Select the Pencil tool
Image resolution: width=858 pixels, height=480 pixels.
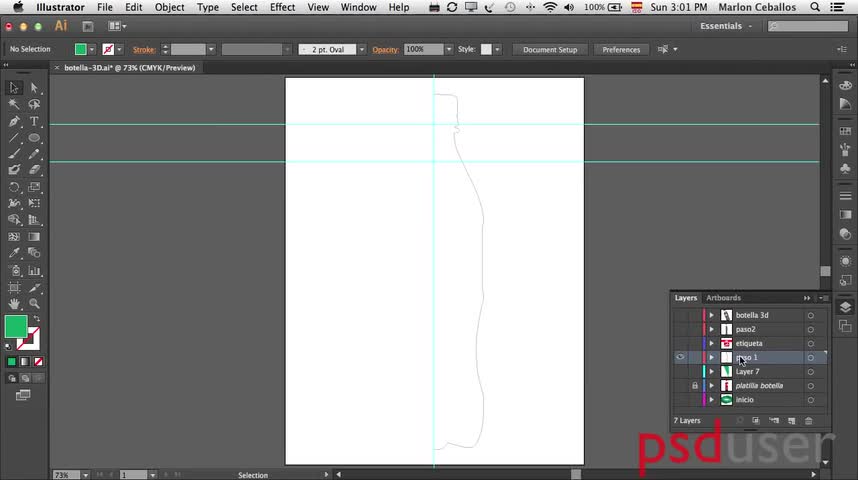click(34, 154)
